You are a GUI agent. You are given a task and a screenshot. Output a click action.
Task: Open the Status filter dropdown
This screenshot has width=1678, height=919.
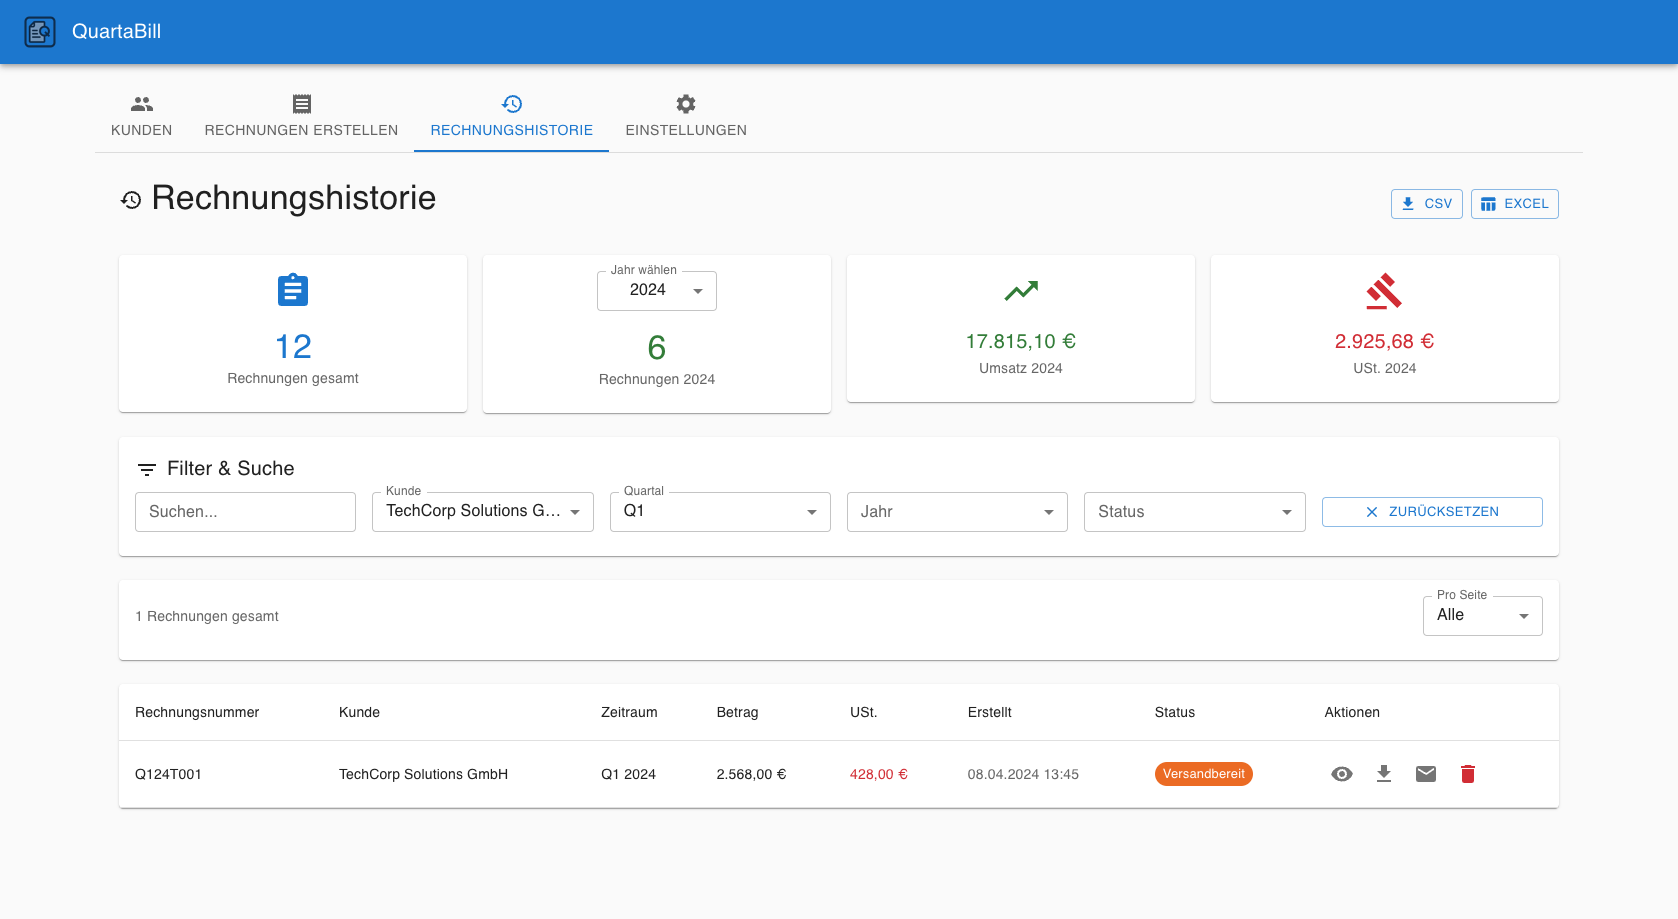[1194, 511]
